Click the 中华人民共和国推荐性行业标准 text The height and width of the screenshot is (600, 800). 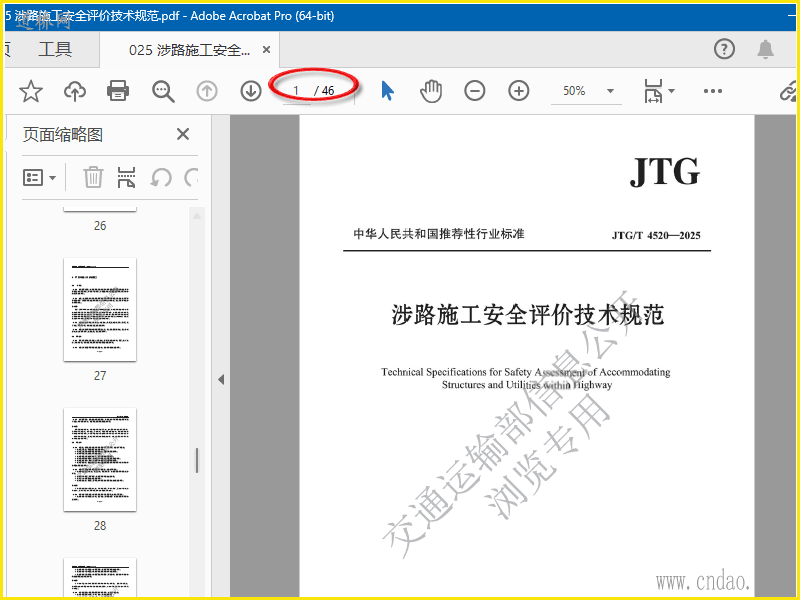click(439, 234)
